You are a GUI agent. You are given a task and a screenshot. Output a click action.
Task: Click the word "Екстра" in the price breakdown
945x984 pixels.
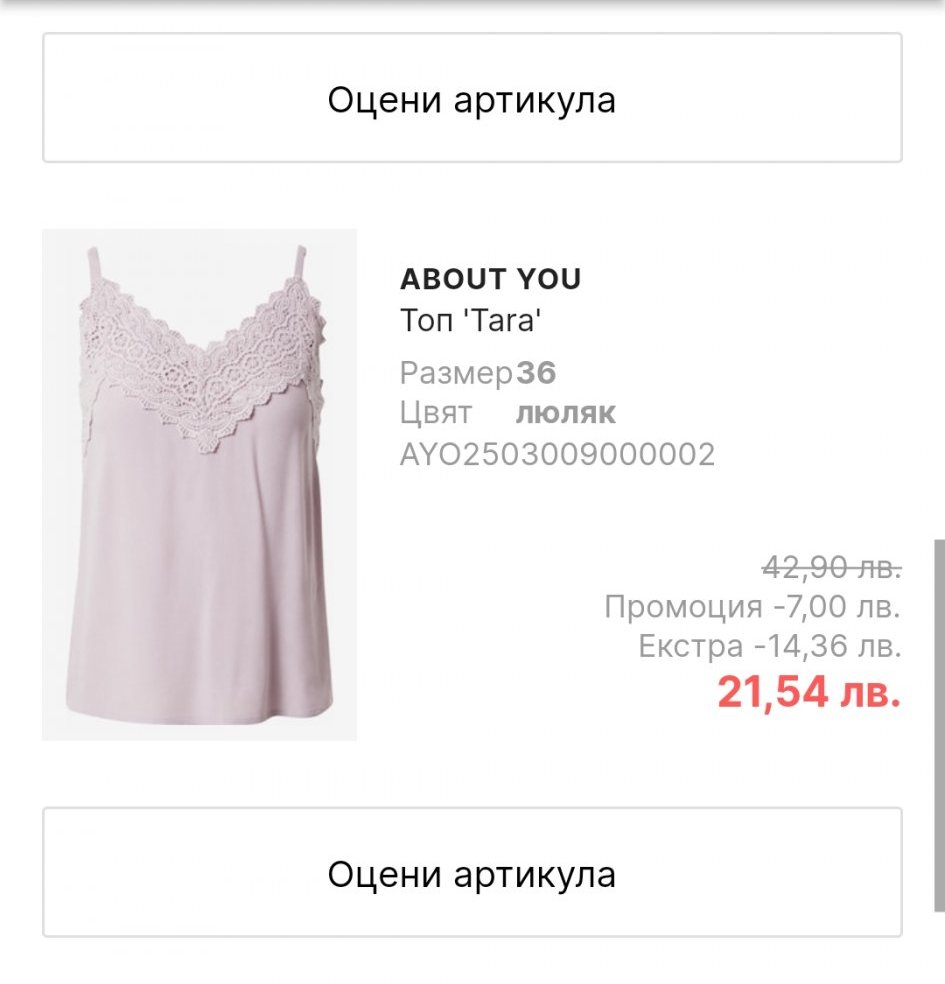click(691, 647)
